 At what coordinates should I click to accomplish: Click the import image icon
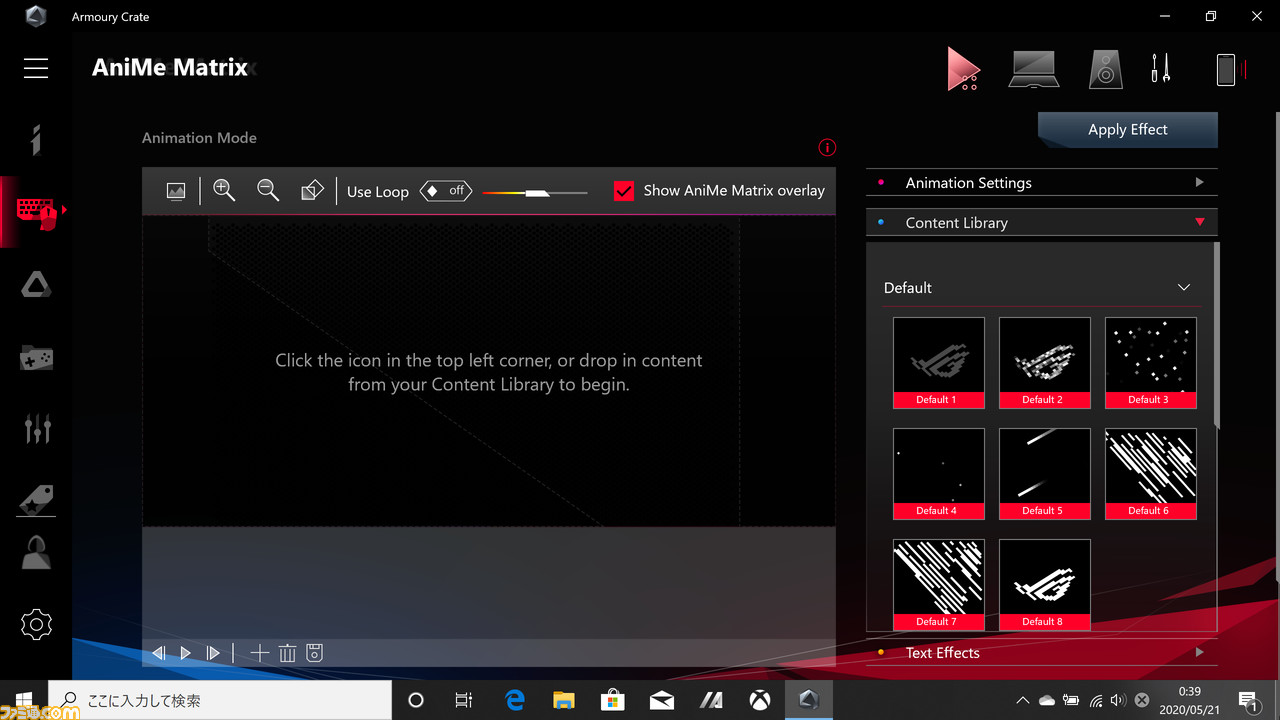pyautogui.click(x=176, y=191)
